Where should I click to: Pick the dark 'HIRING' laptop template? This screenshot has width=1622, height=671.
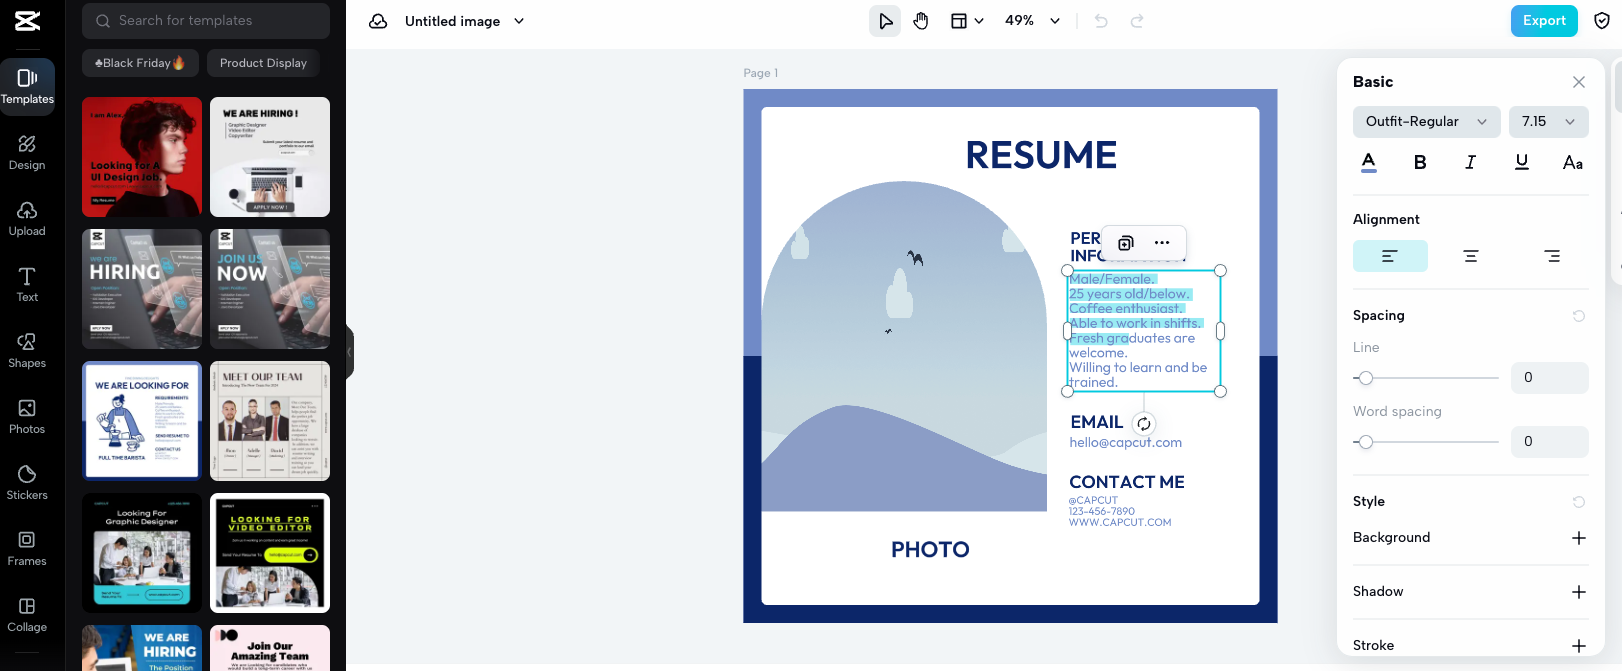pyautogui.click(x=142, y=289)
